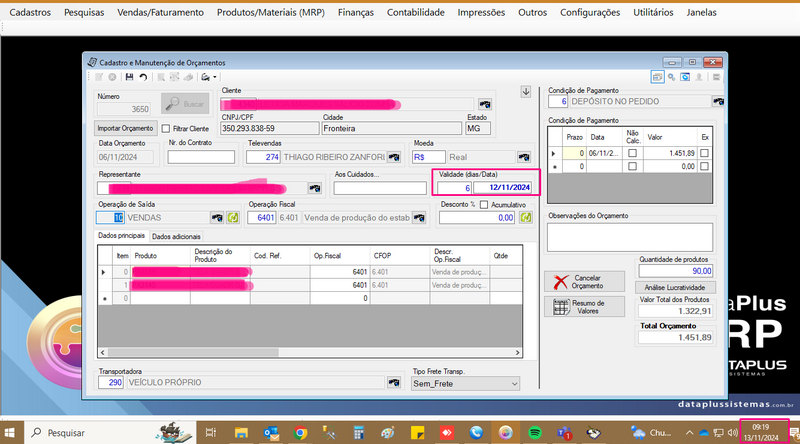Viewport: 800px width, 444px height.
Task: Open the Calculator from the taskbar
Action: [359, 433]
